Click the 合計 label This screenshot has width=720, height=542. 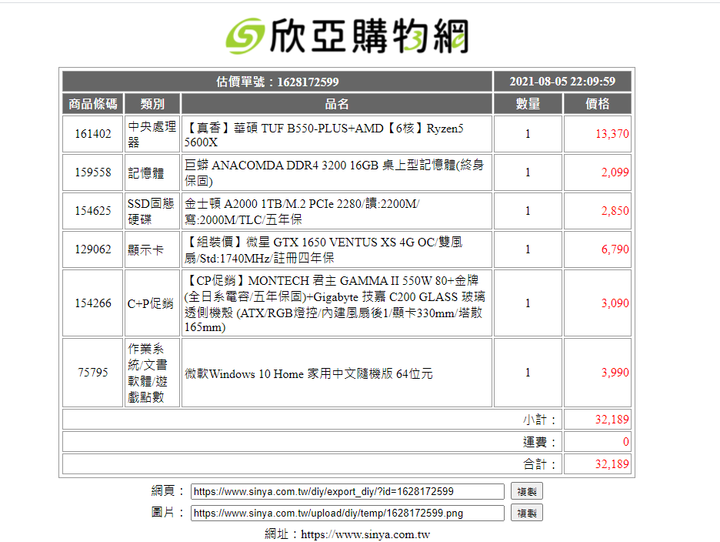click(x=540, y=464)
